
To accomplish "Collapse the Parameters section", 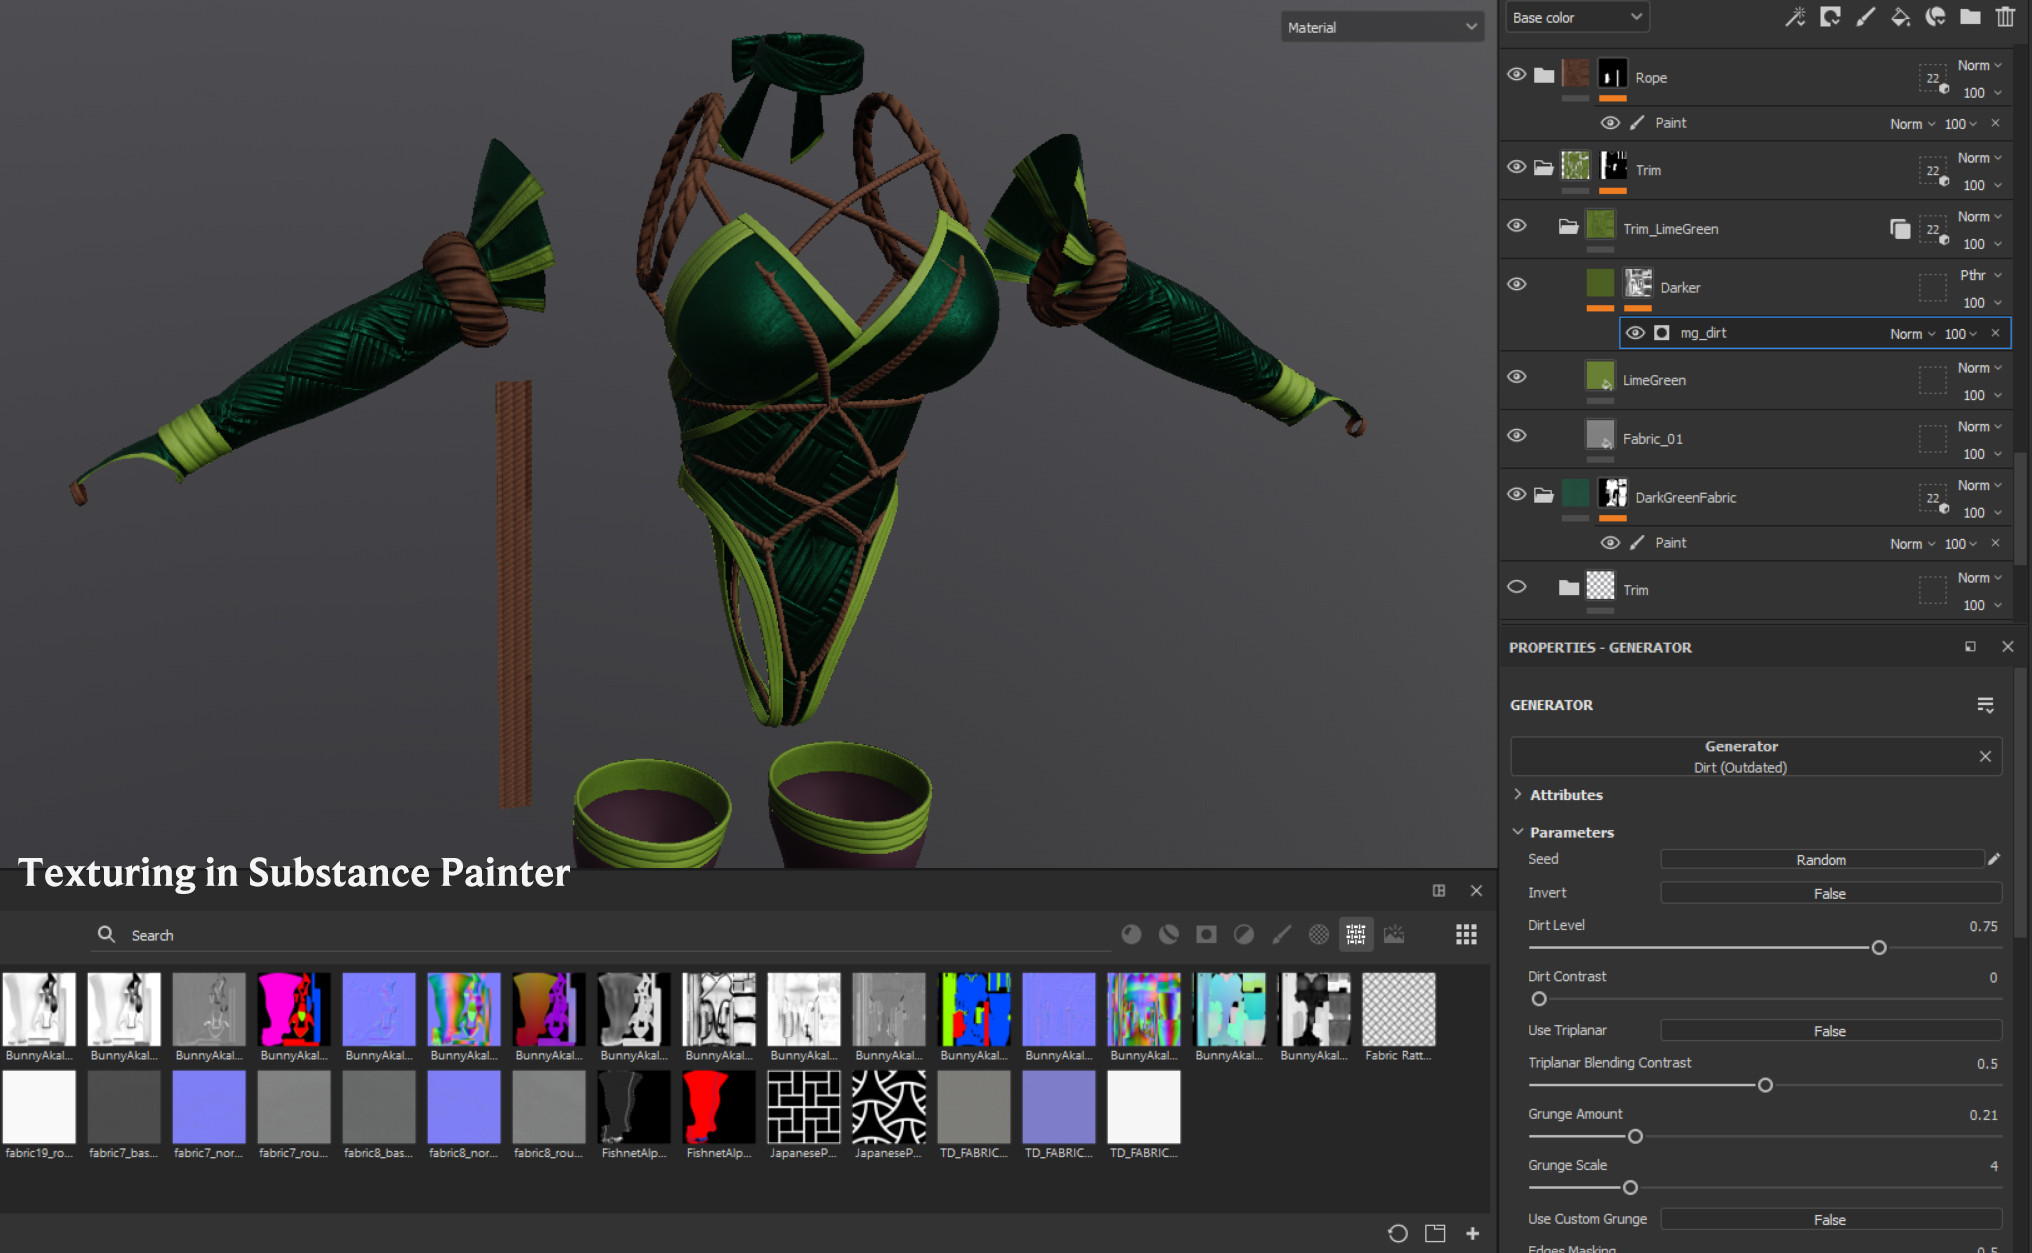I will point(1518,831).
